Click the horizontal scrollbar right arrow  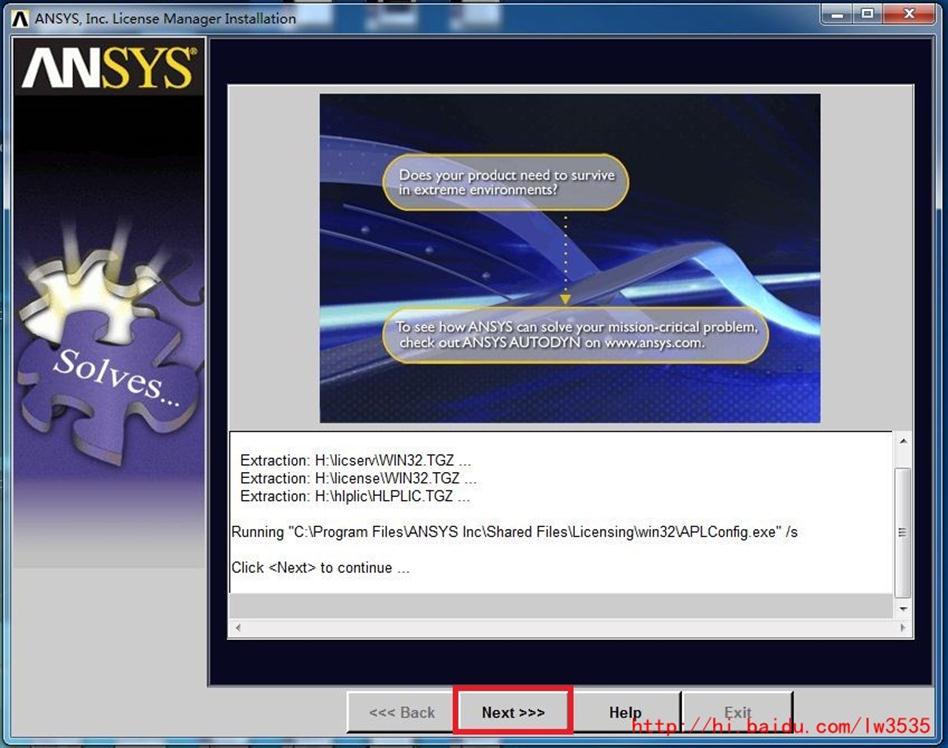coord(903,628)
